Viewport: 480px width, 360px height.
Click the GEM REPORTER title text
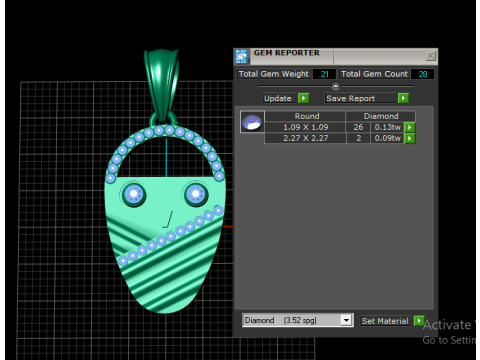click(x=287, y=53)
